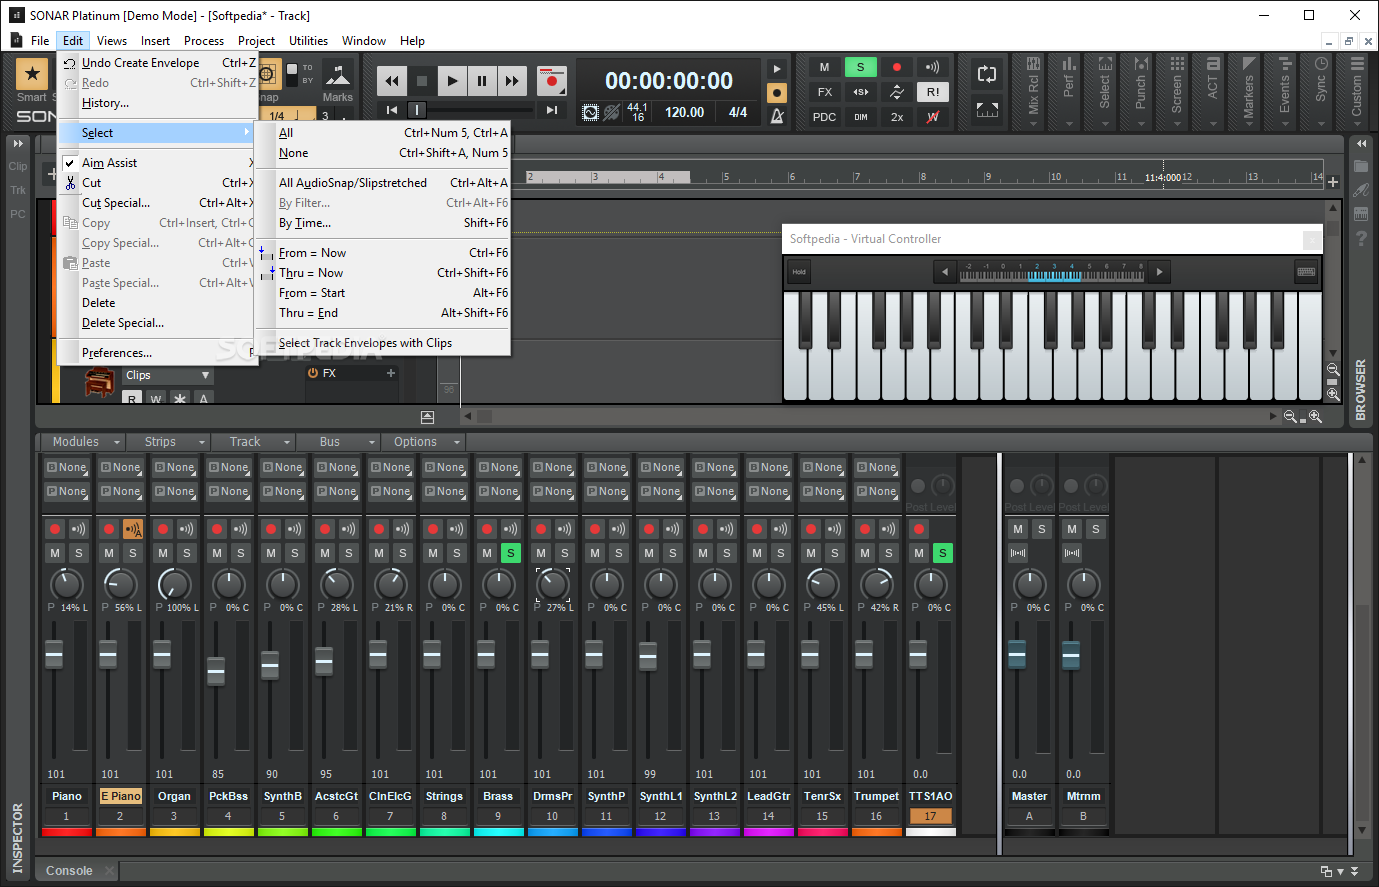Open Preferences... from Edit menu
1379x887 pixels.
point(157,353)
